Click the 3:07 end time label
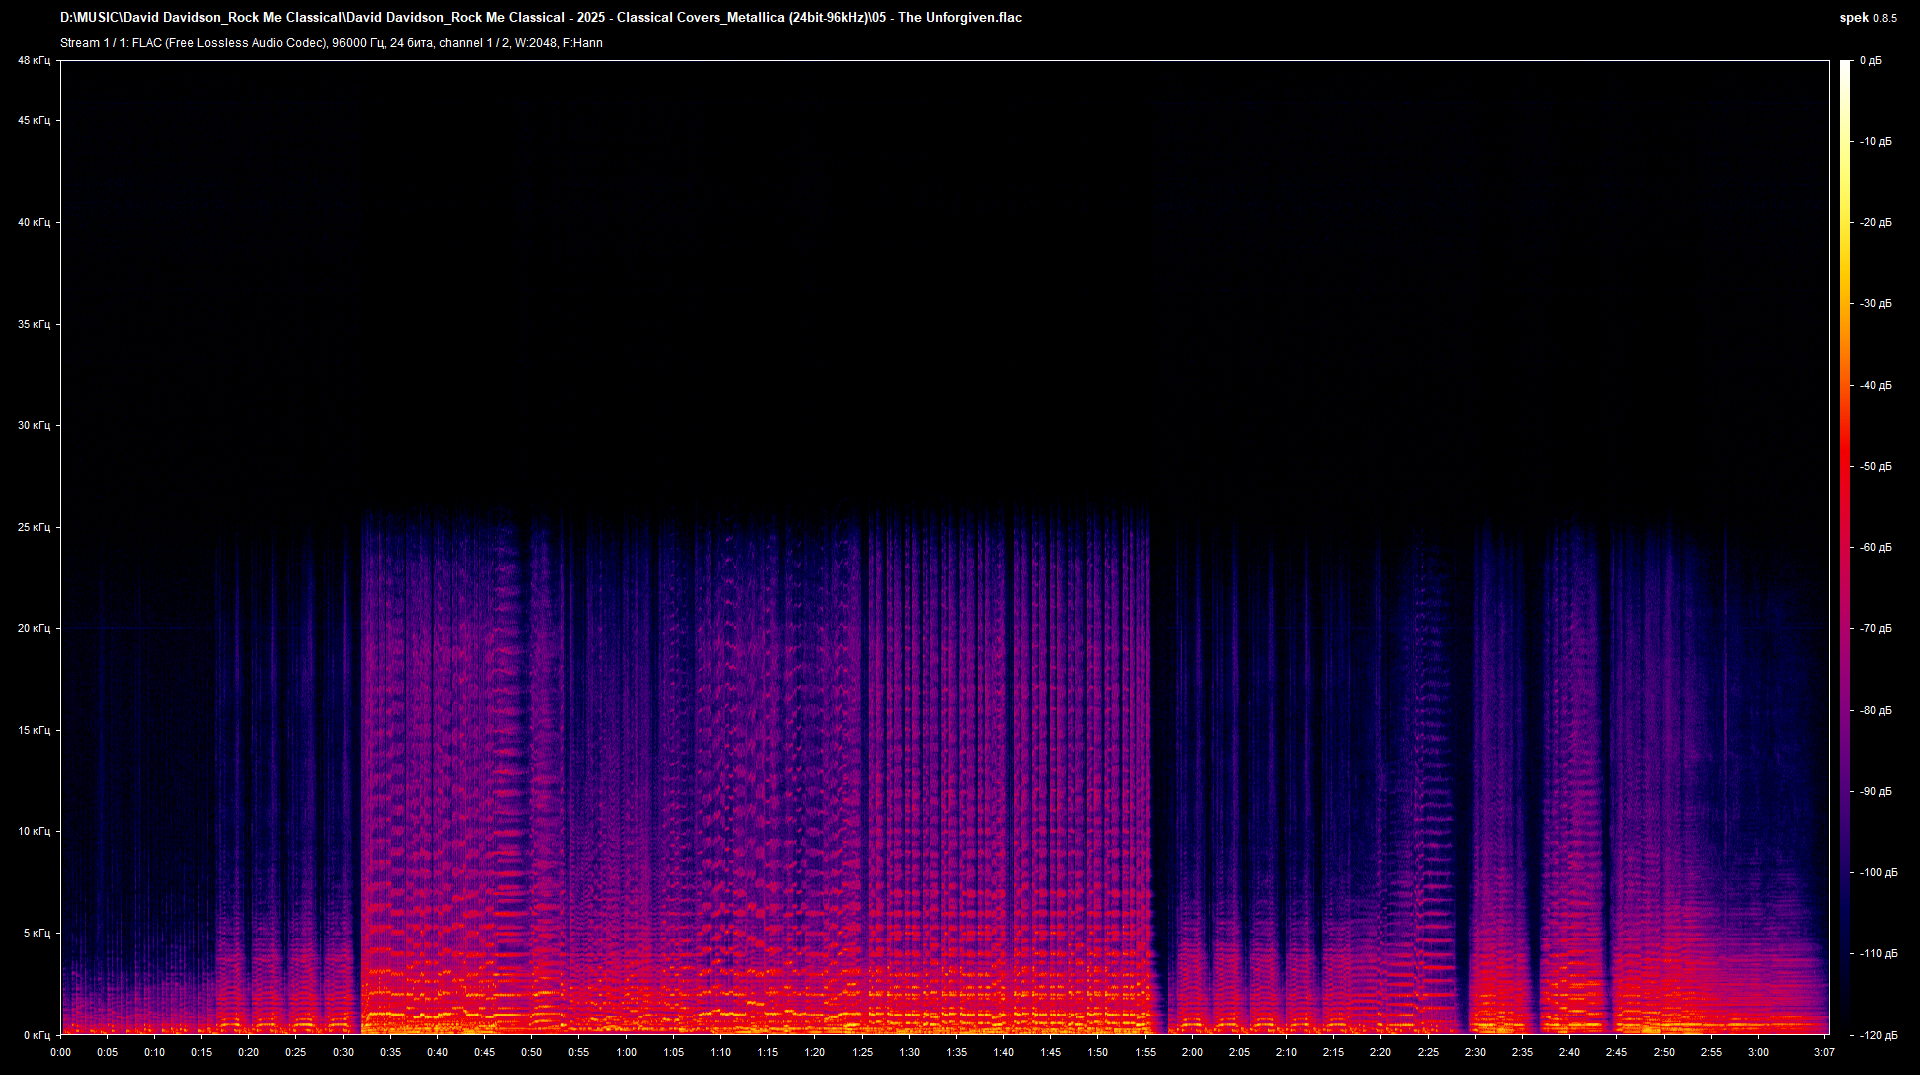The width and height of the screenshot is (1920, 1075). (1824, 1052)
